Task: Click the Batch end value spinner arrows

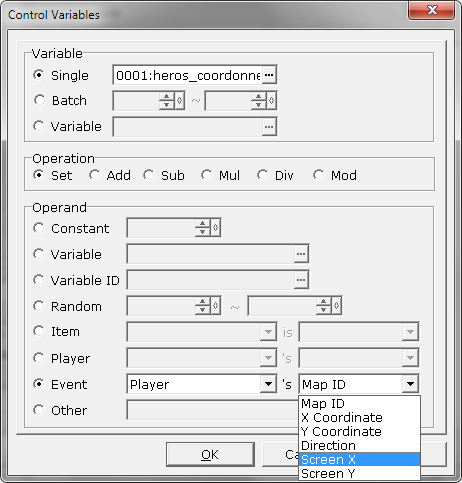Action: pyautogui.click(x=258, y=100)
